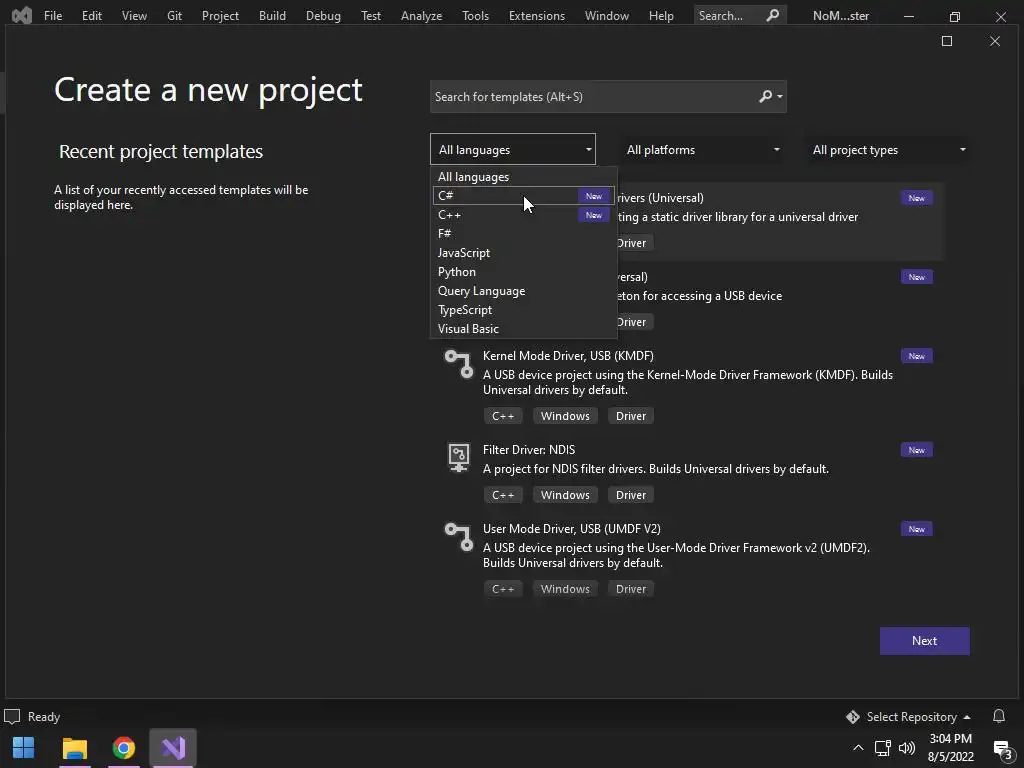This screenshot has width=1024, height=768.
Task: Open the Help menu
Action: pos(661,16)
